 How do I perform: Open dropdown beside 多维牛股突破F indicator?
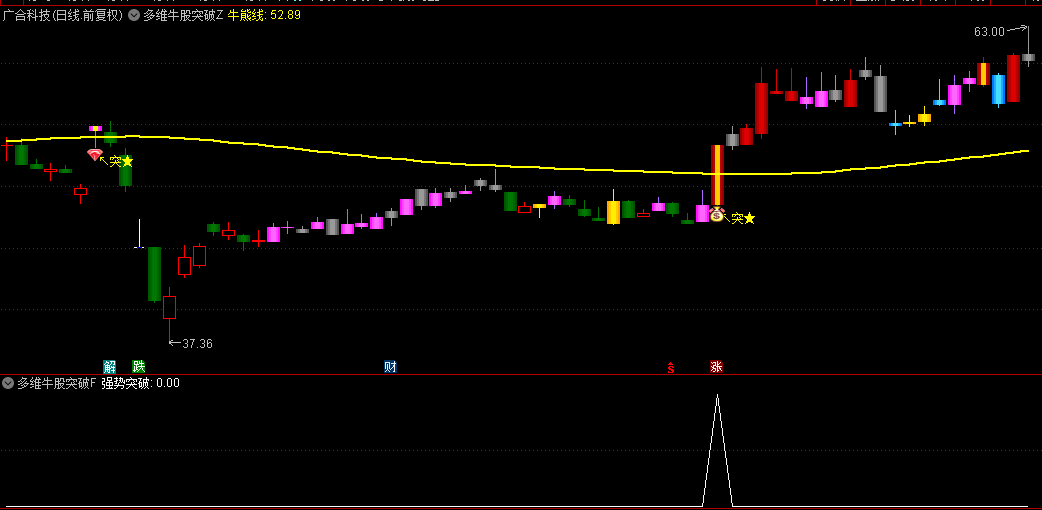pyautogui.click(x=8, y=383)
